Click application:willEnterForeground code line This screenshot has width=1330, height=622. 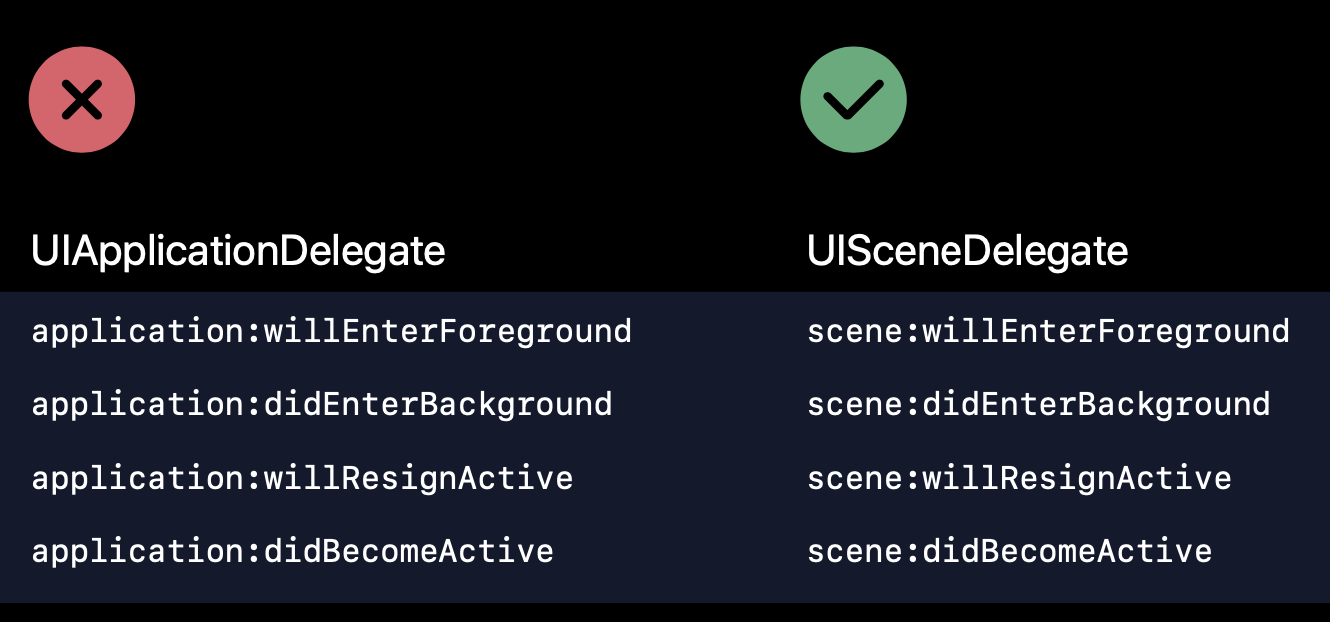[331, 332]
